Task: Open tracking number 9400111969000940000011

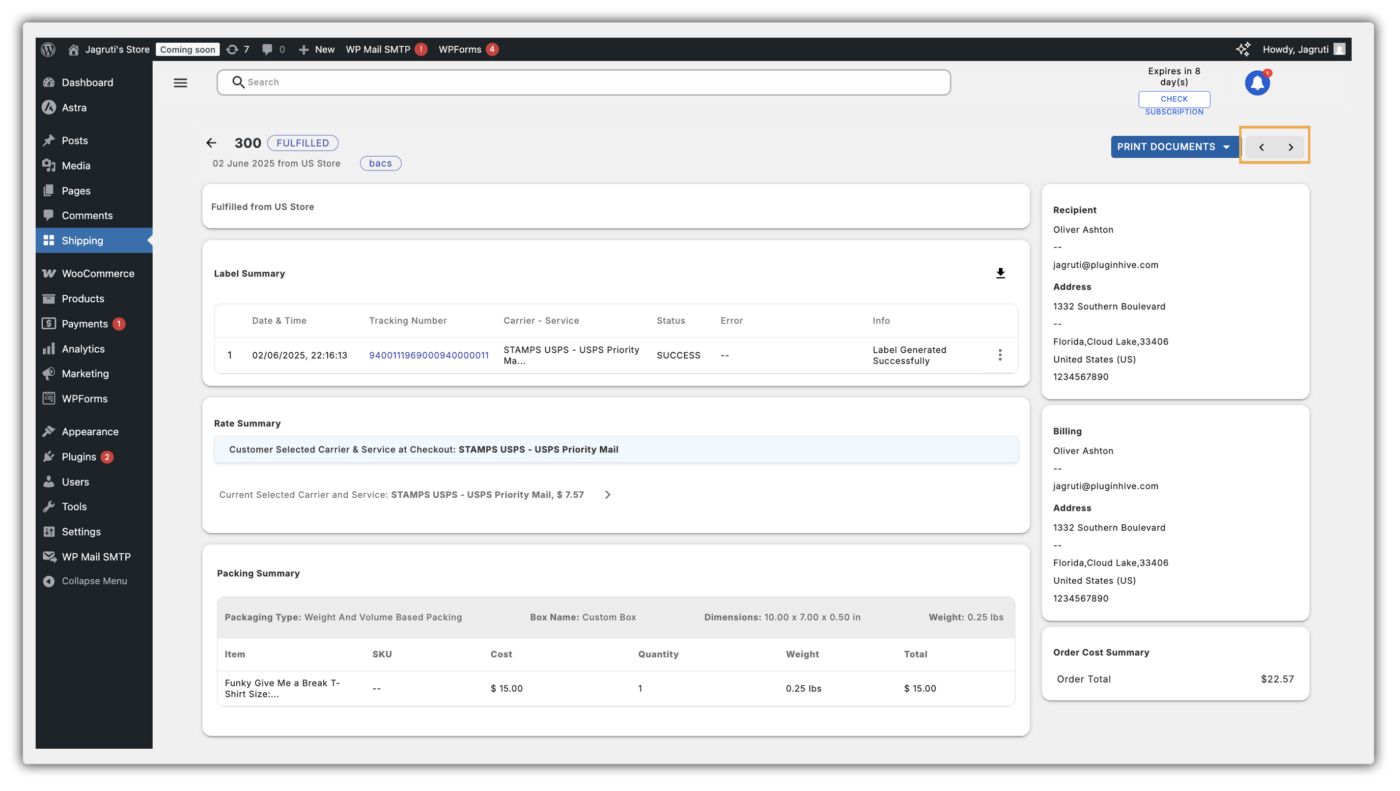Action: coord(429,355)
